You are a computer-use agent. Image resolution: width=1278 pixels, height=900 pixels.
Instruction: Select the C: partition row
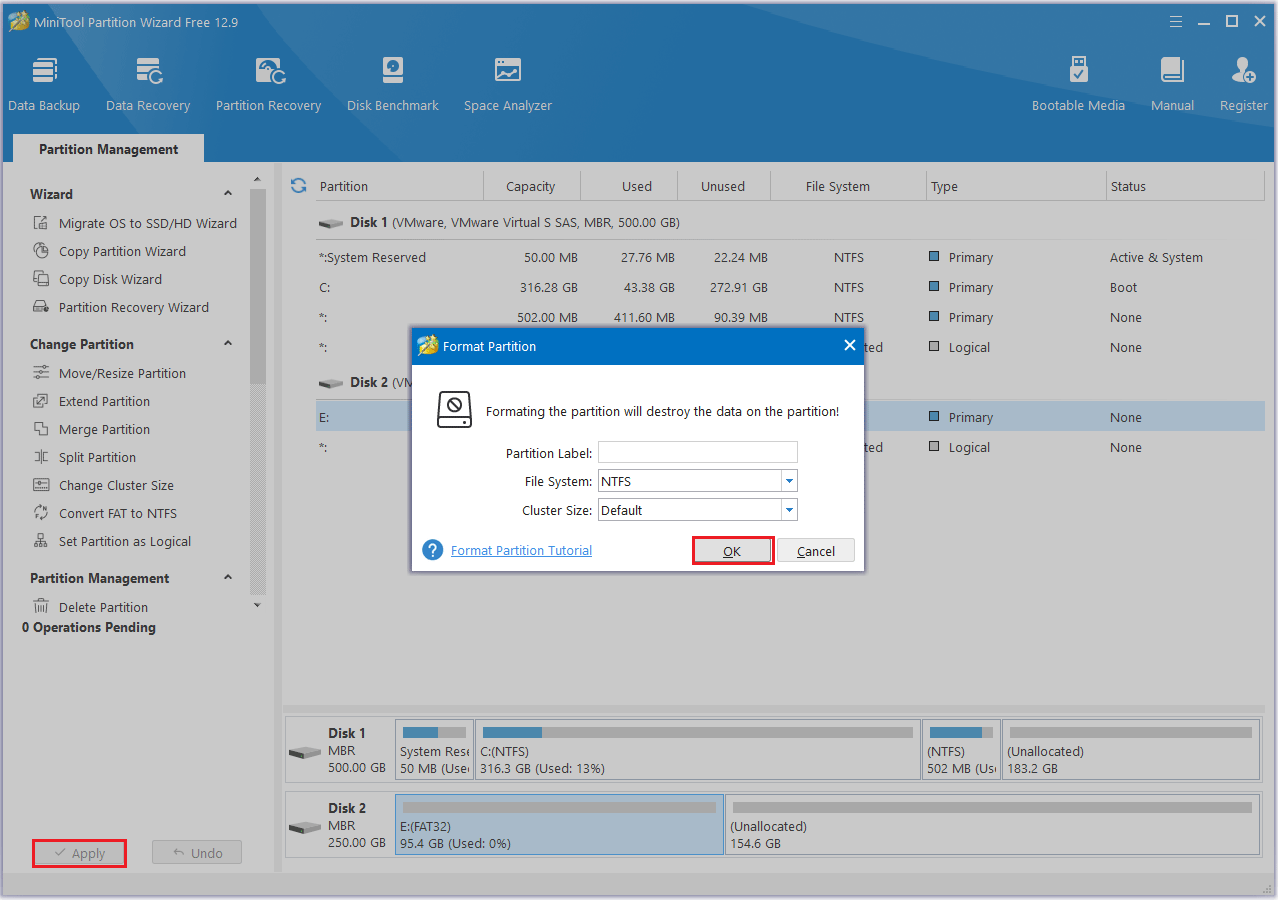[x=790, y=287]
